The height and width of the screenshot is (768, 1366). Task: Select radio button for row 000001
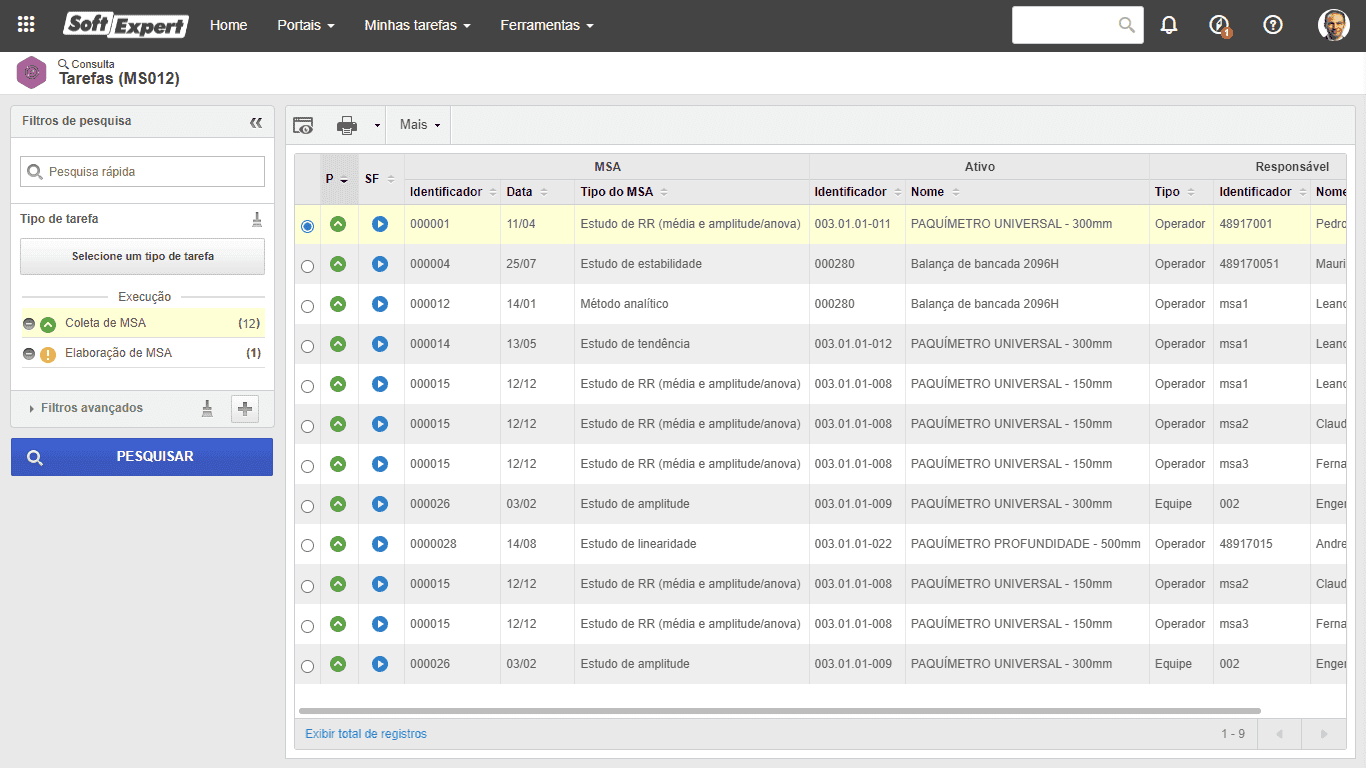(x=307, y=227)
